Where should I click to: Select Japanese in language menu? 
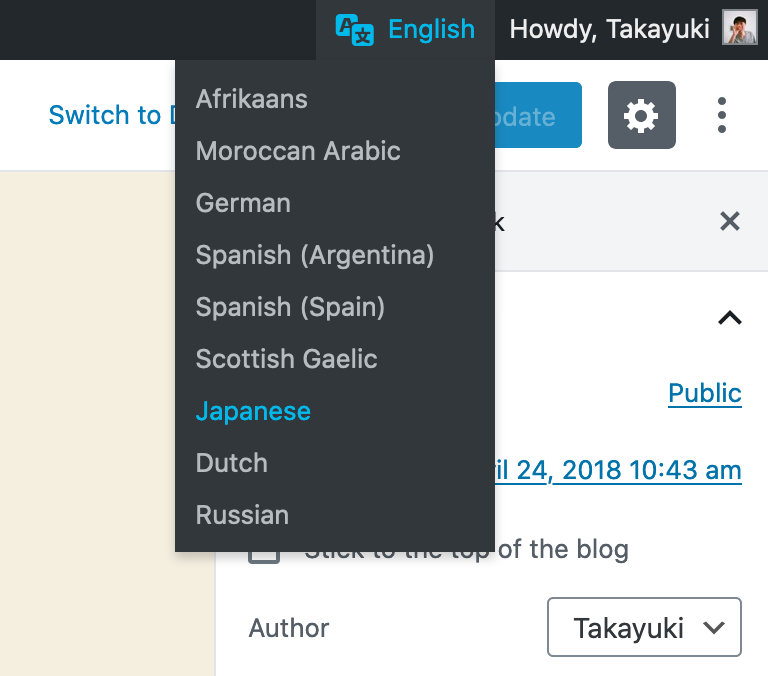pos(253,411)
